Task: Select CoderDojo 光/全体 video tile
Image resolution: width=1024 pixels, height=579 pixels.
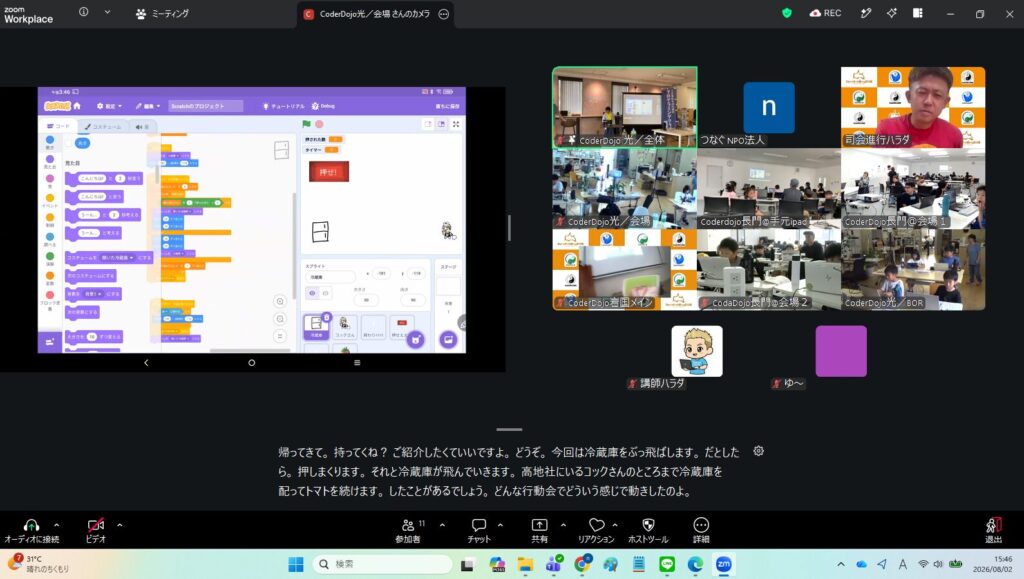Action: point(625,107)
